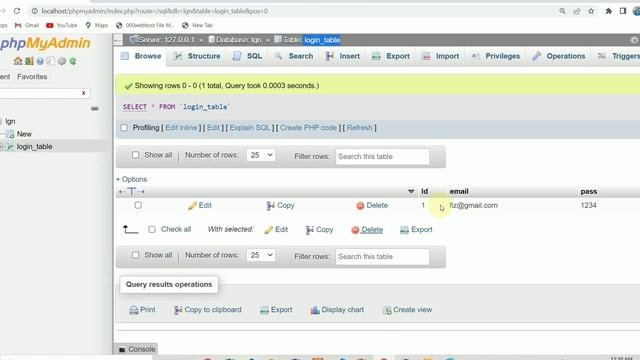Image resolution: width=640 pixels, height=360 pixels.
Task: Select login_table in navigation tree
Action: tap(34, 147)
